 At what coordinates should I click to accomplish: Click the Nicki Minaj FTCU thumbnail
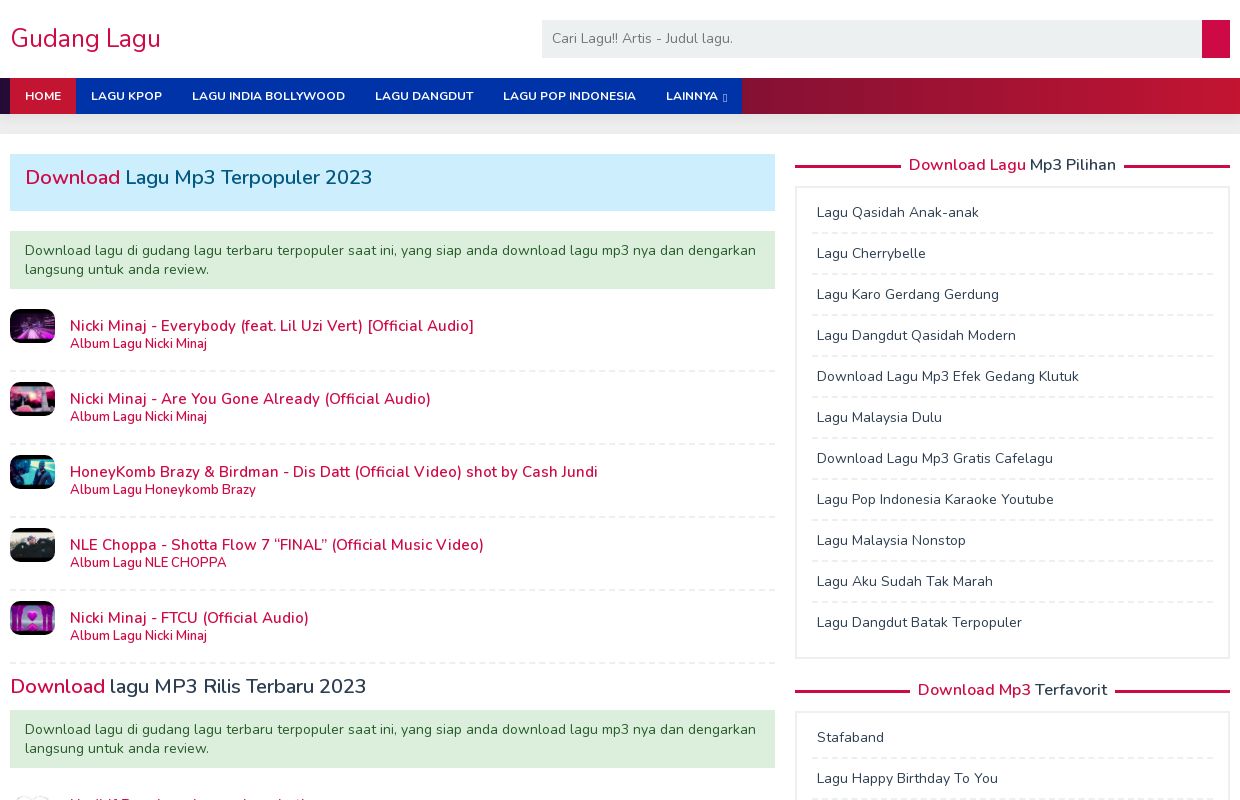(x=33, y=618)
